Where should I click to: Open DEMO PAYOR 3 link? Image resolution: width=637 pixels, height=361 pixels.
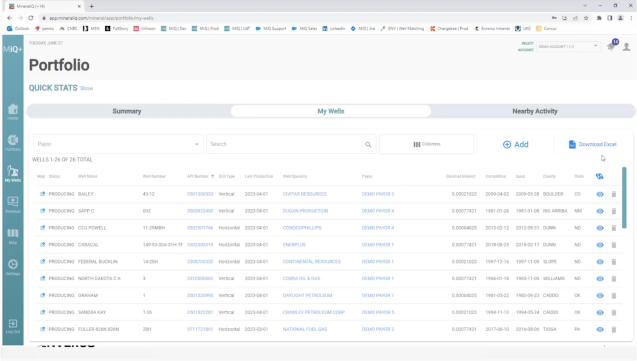(x=378, y=194)
